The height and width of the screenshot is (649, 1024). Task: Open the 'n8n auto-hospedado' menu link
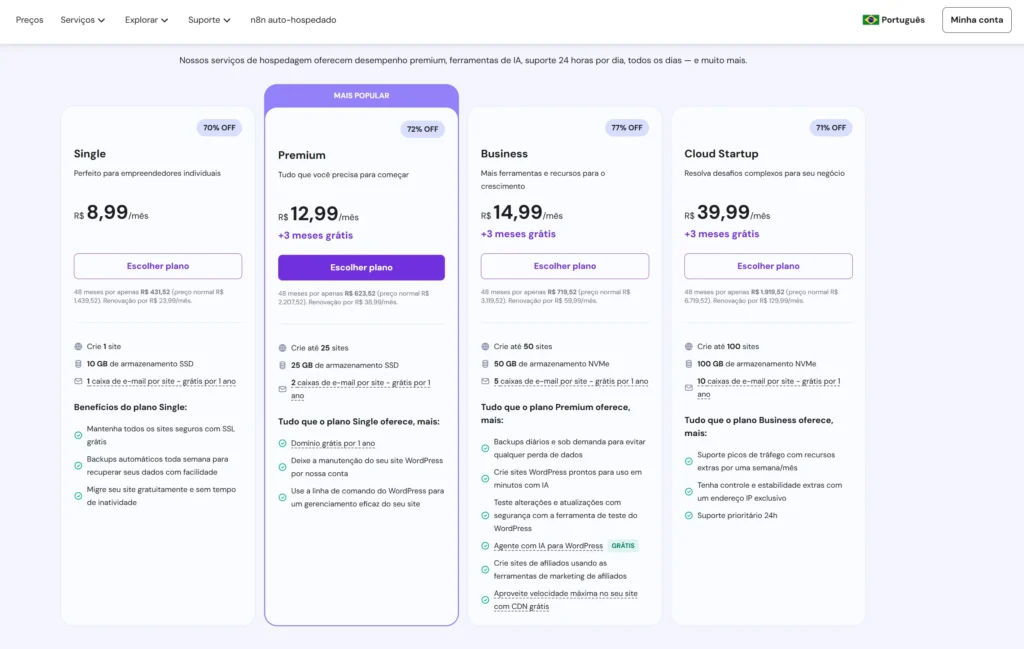pyautogui.click(x=293, y=20)
